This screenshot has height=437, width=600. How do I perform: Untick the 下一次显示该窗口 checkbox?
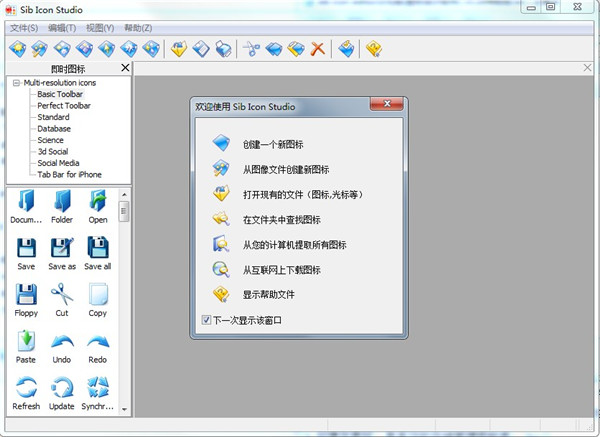click(x=207, y=320)
